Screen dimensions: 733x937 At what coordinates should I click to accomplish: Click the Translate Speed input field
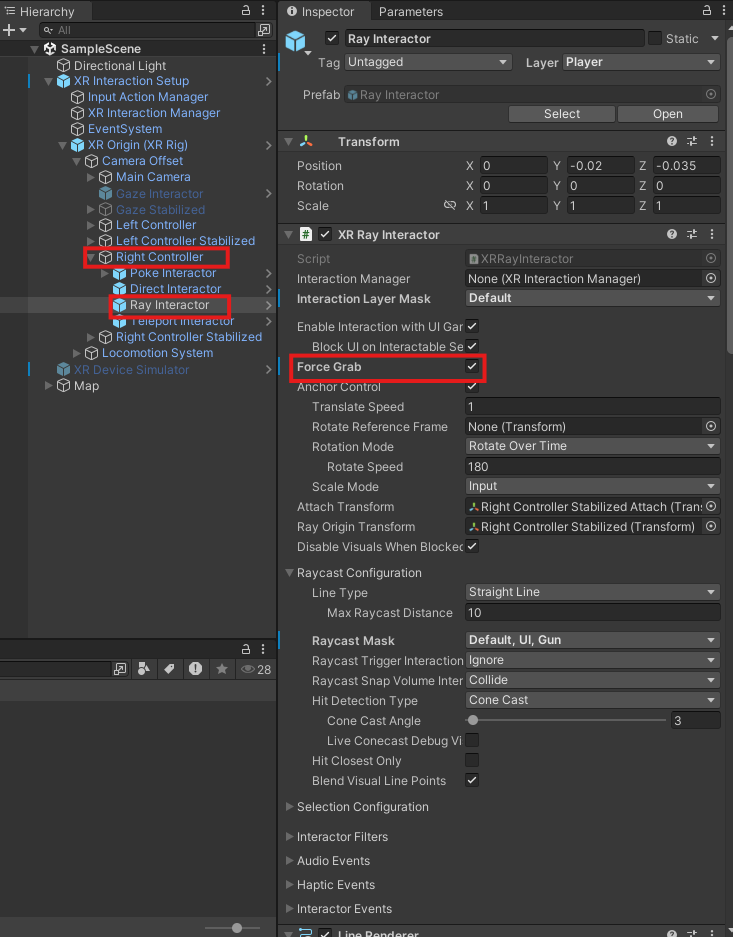pos(593,406)
